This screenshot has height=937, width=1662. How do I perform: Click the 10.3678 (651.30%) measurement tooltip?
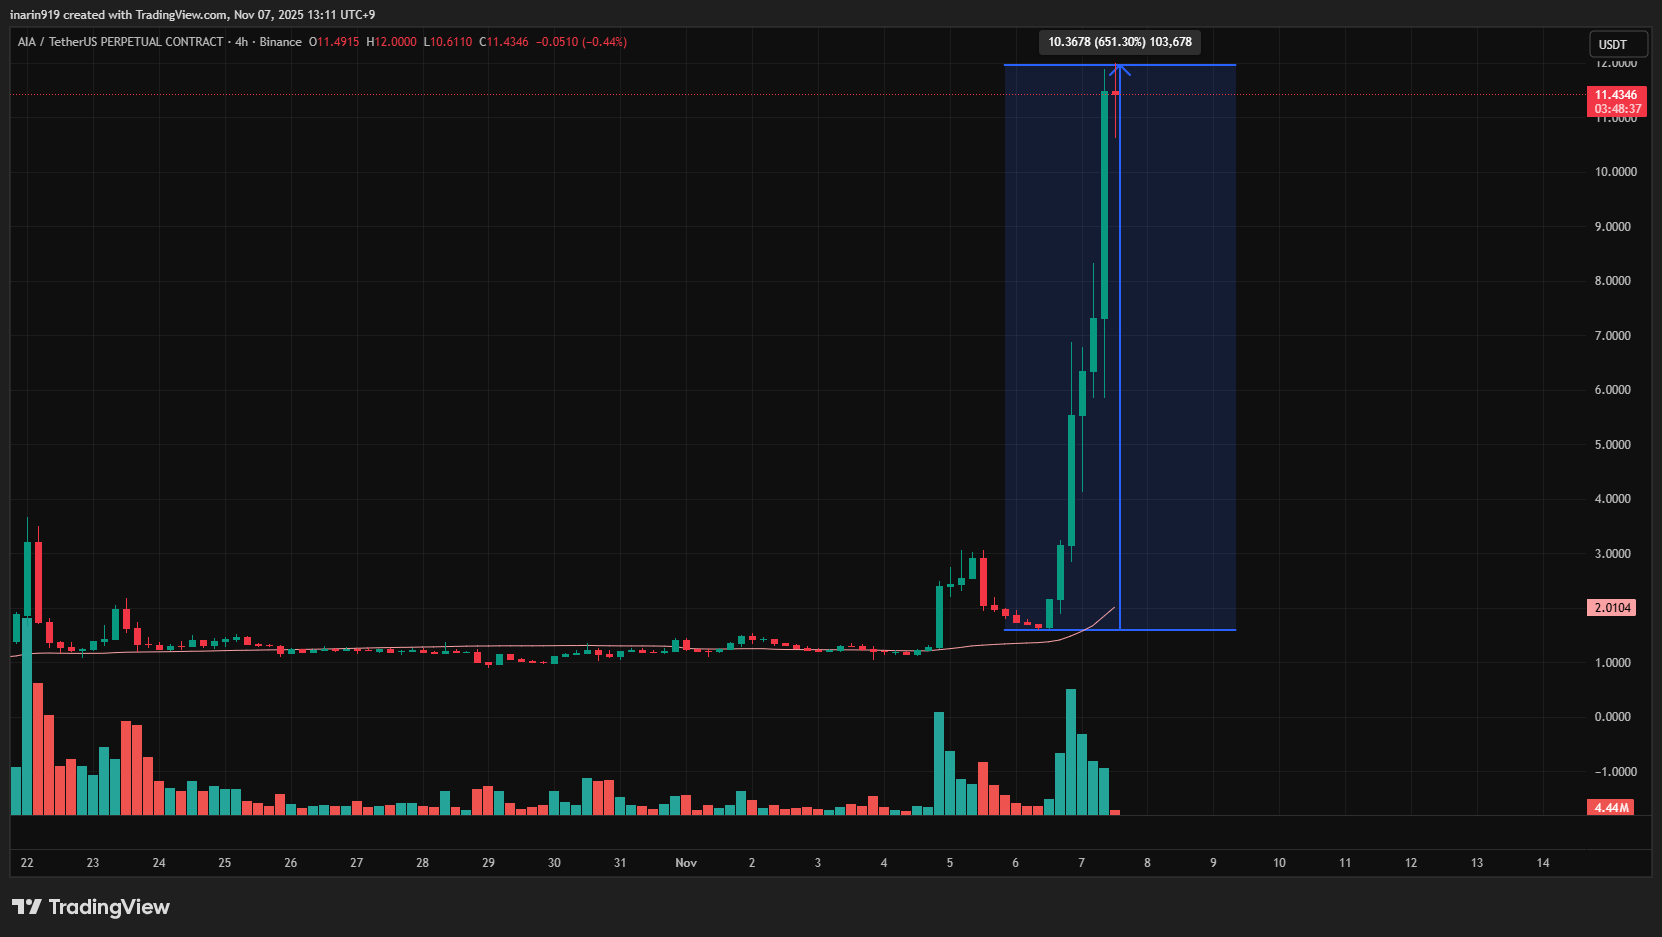click(x=1119, y=42)
